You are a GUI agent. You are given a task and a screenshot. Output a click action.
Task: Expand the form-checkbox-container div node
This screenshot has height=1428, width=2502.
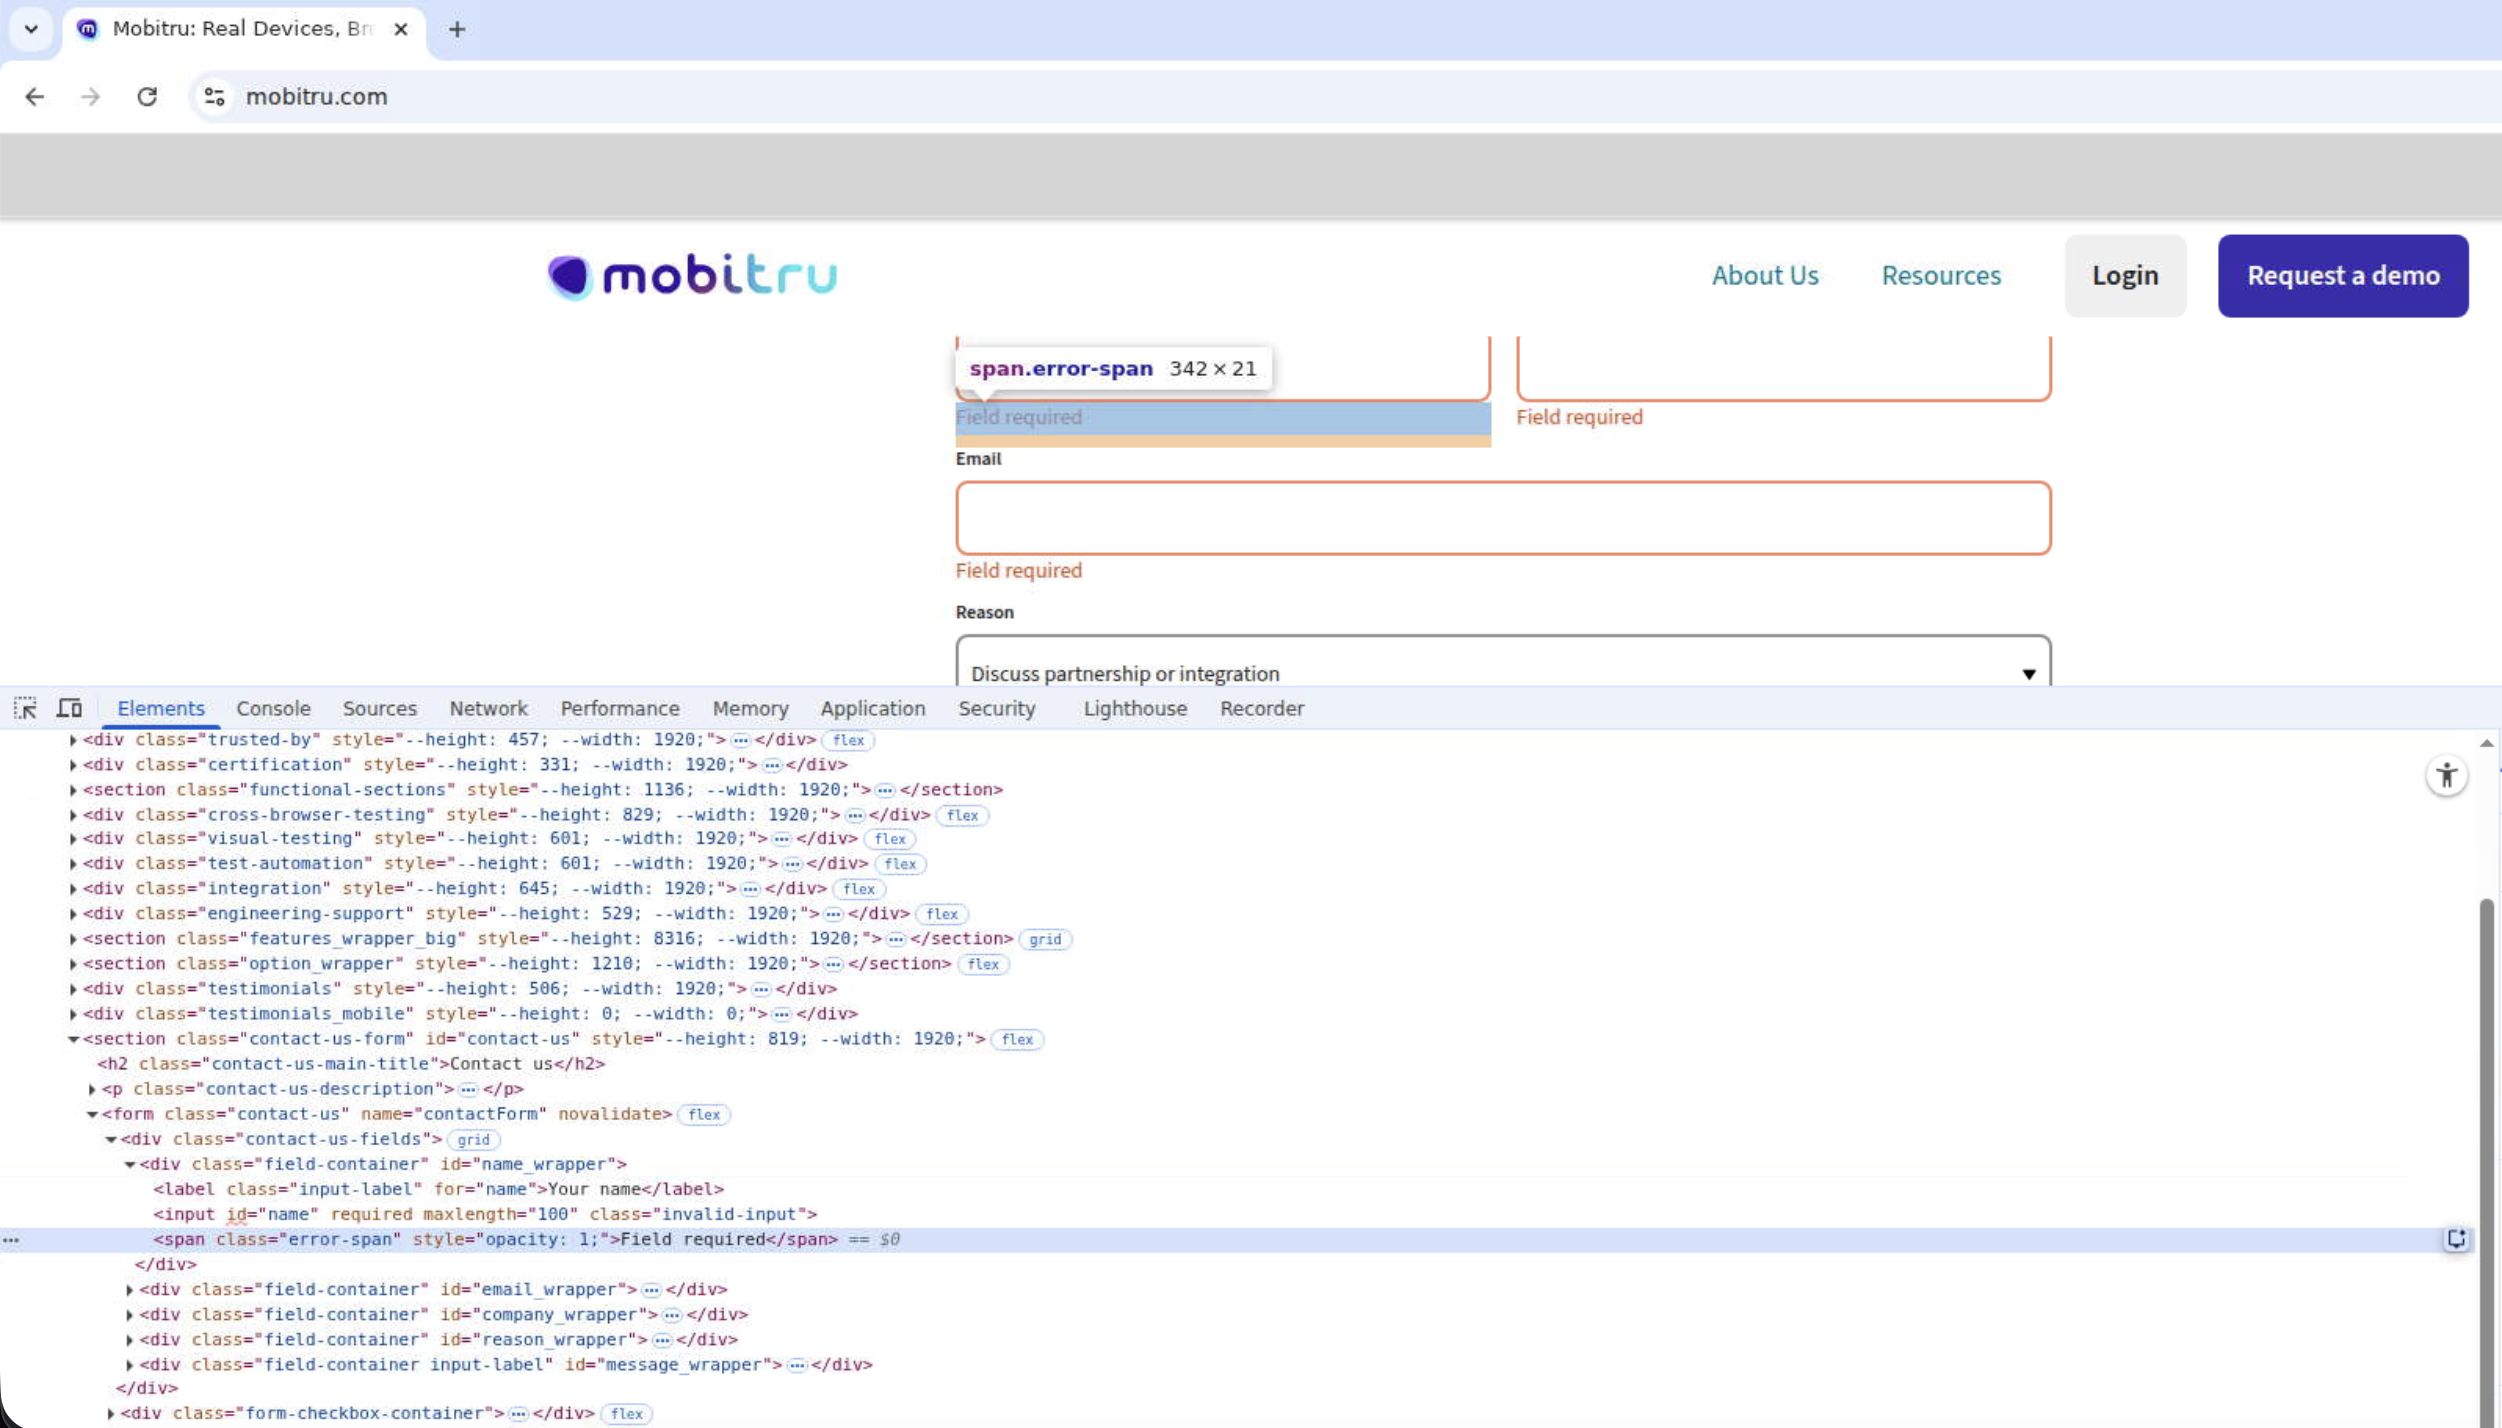111,1414
